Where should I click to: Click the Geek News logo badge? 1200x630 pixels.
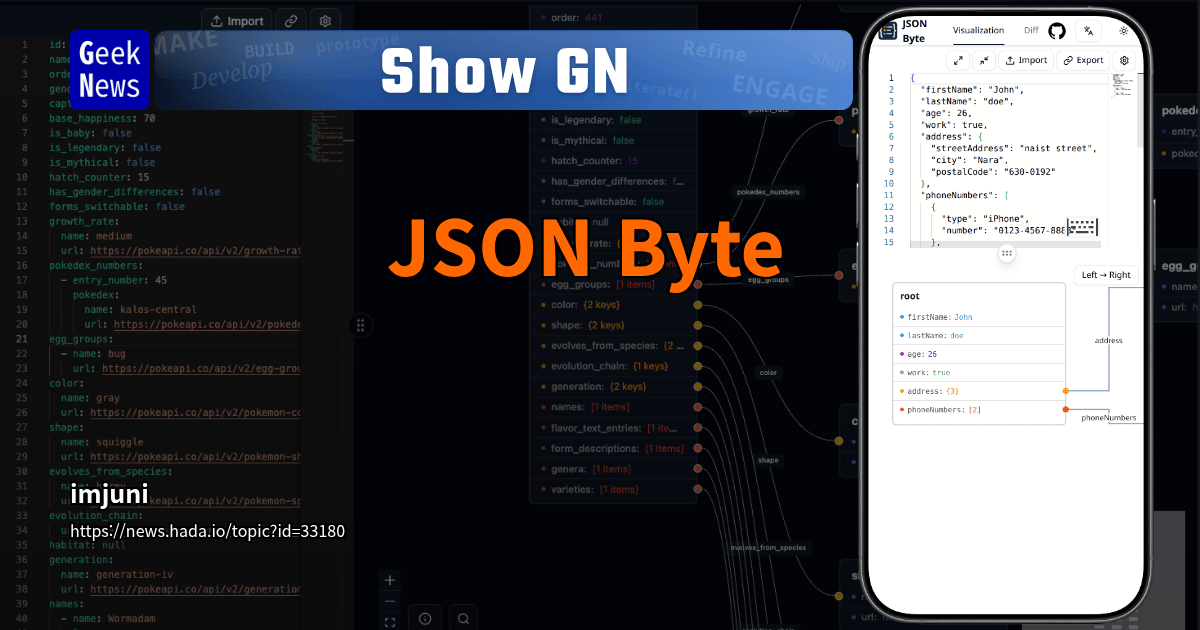110,70
